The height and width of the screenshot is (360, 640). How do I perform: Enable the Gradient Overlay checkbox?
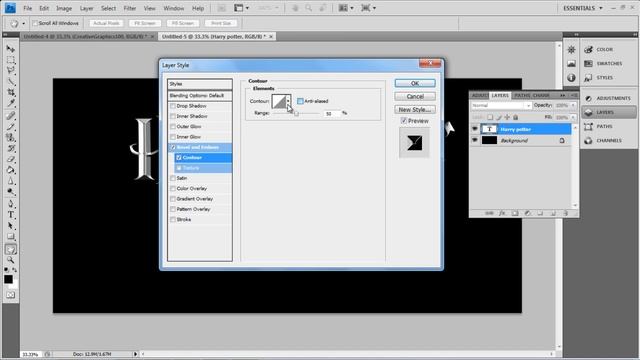(x=173, y=199)
